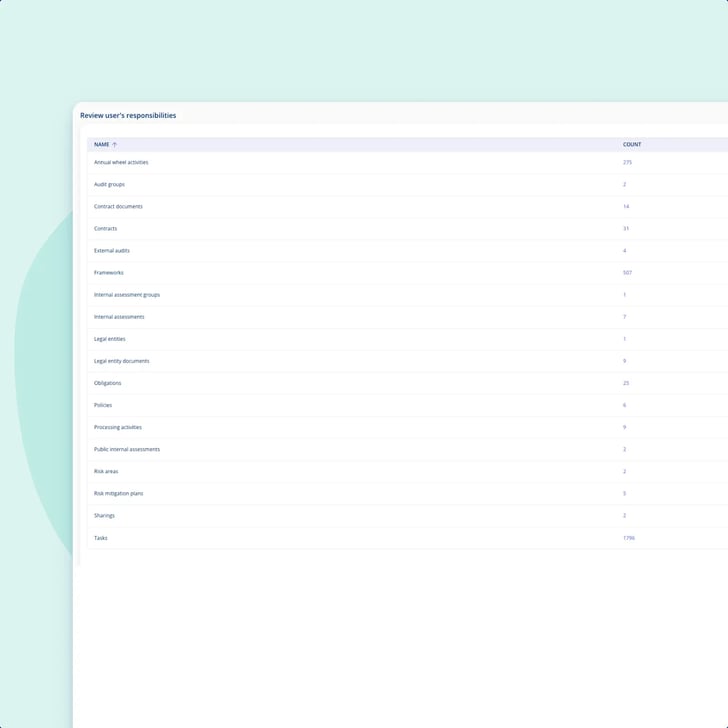Select the Internal assessments count value
This screenshot has width=728, height=728.
click(624, 317)
